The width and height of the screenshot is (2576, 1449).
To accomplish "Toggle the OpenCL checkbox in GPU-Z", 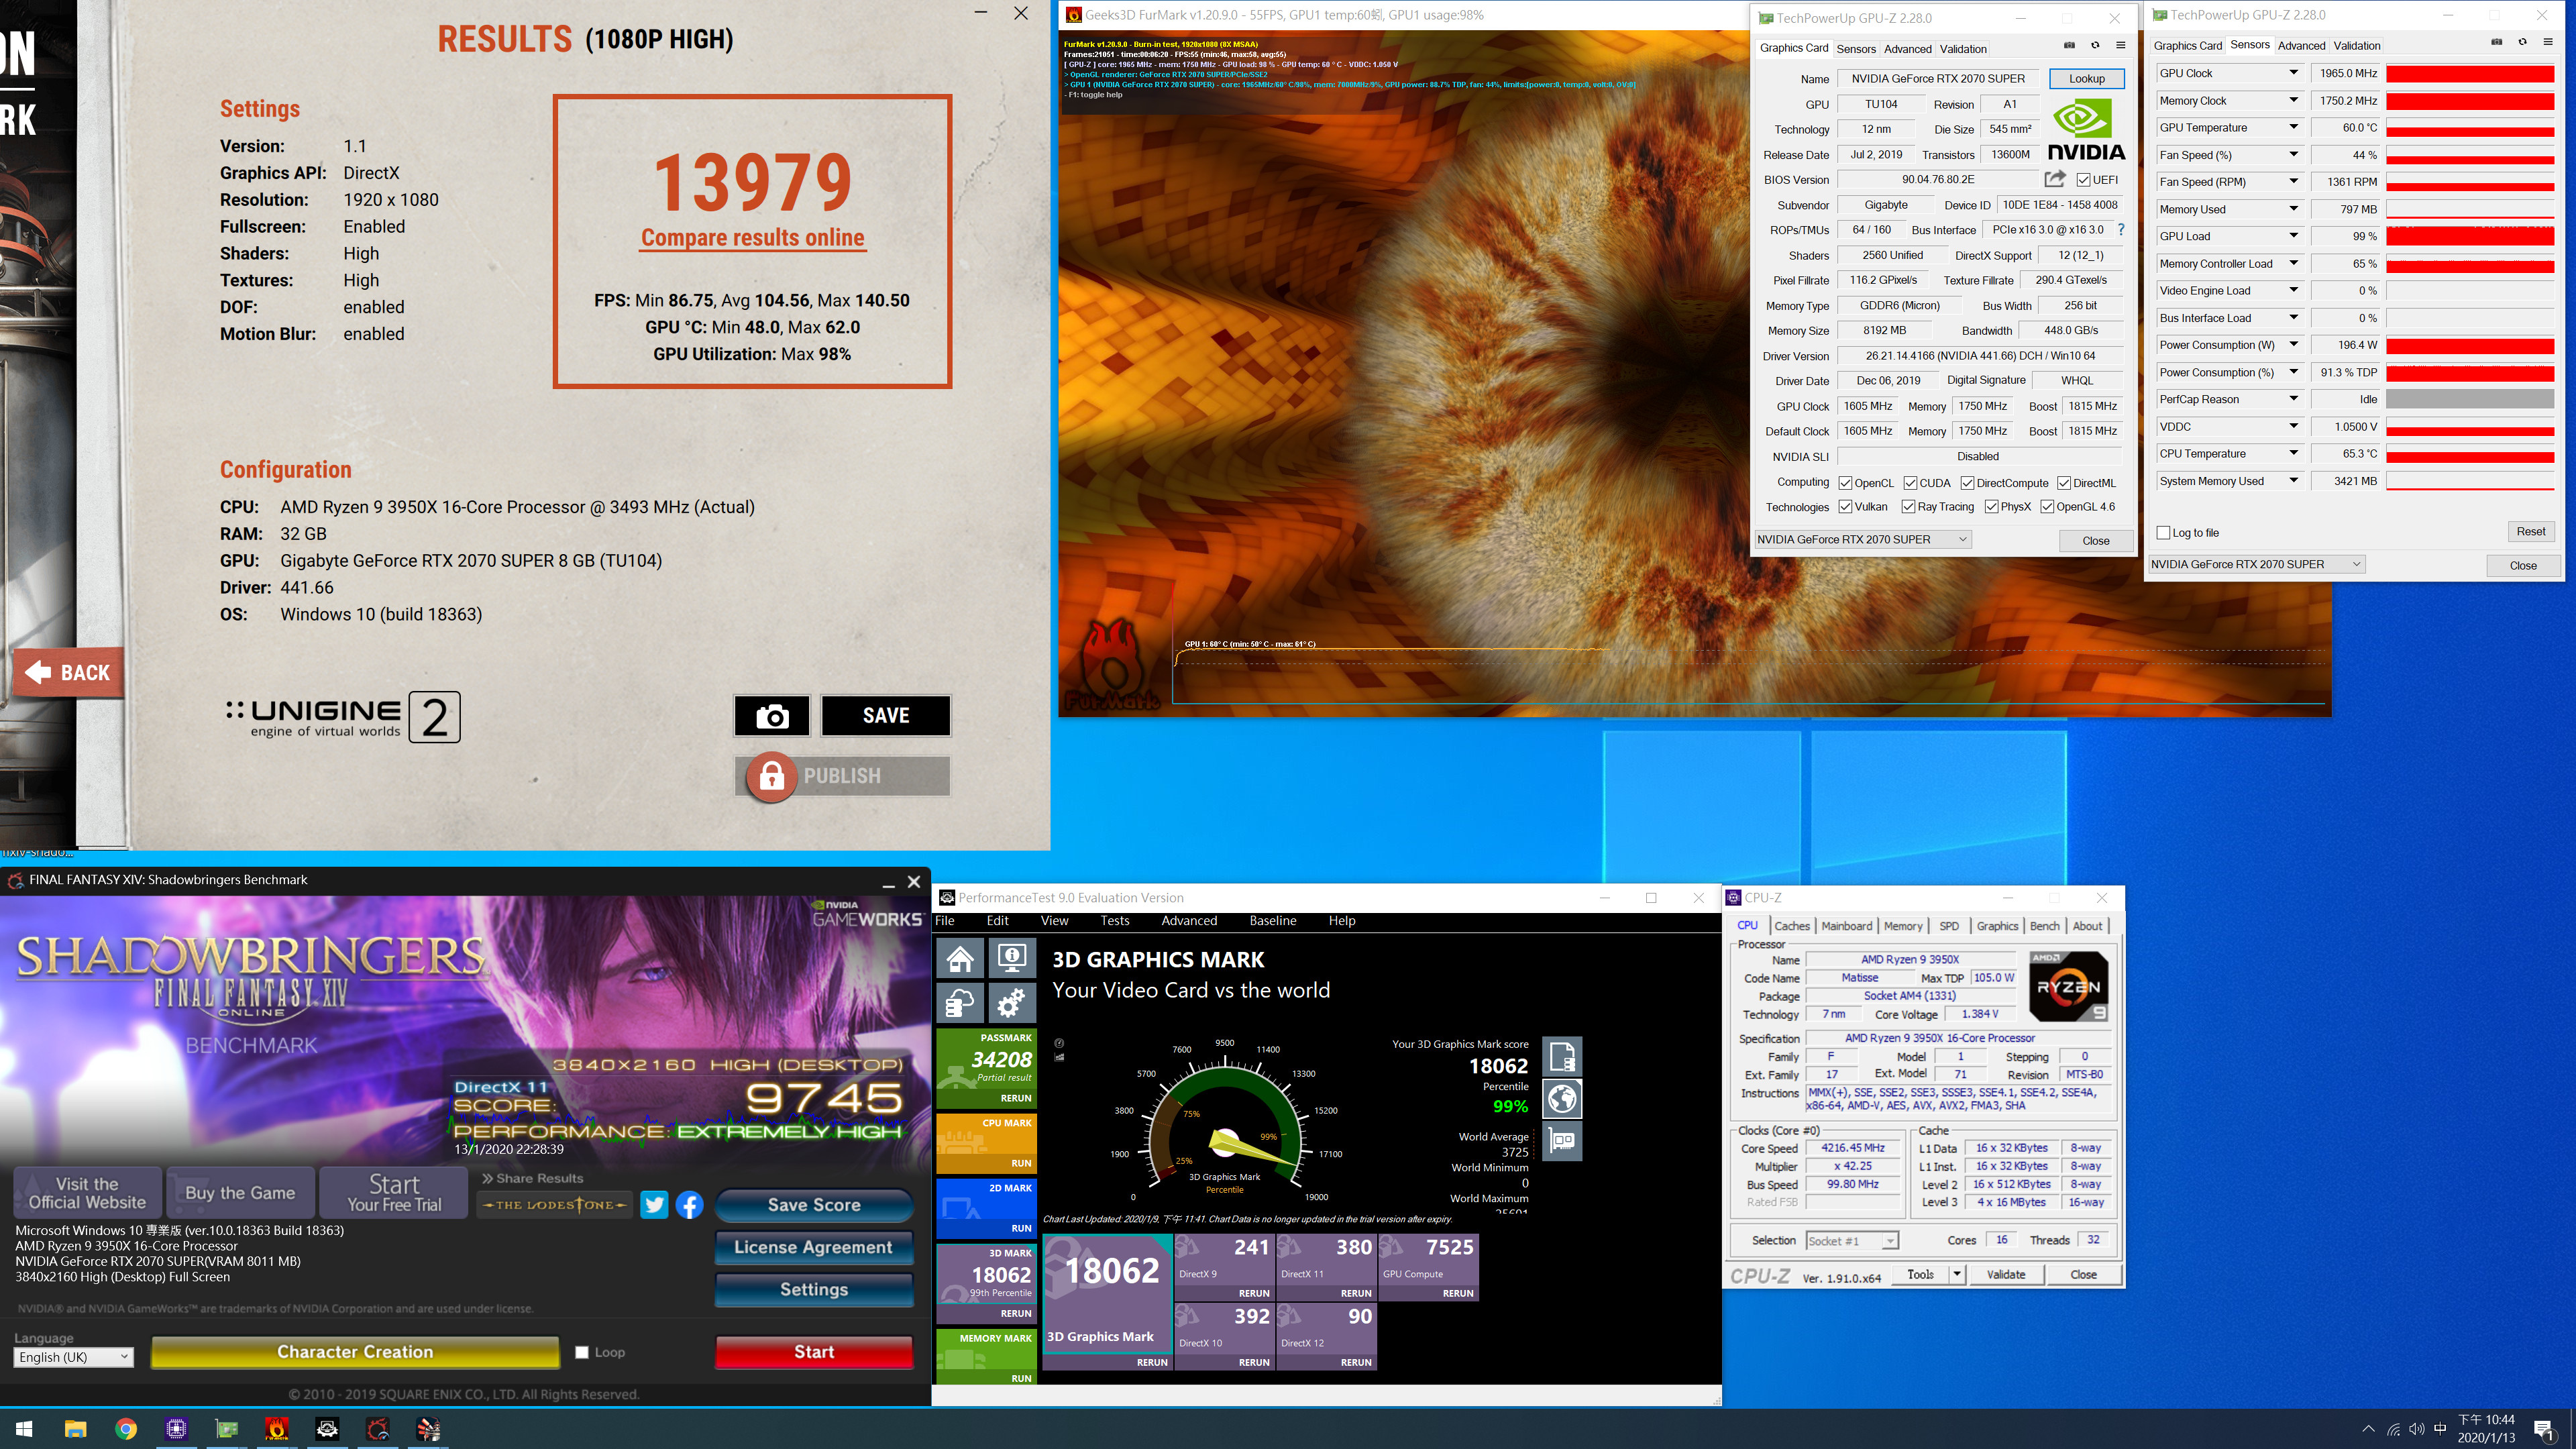I will pos(1845,483).
